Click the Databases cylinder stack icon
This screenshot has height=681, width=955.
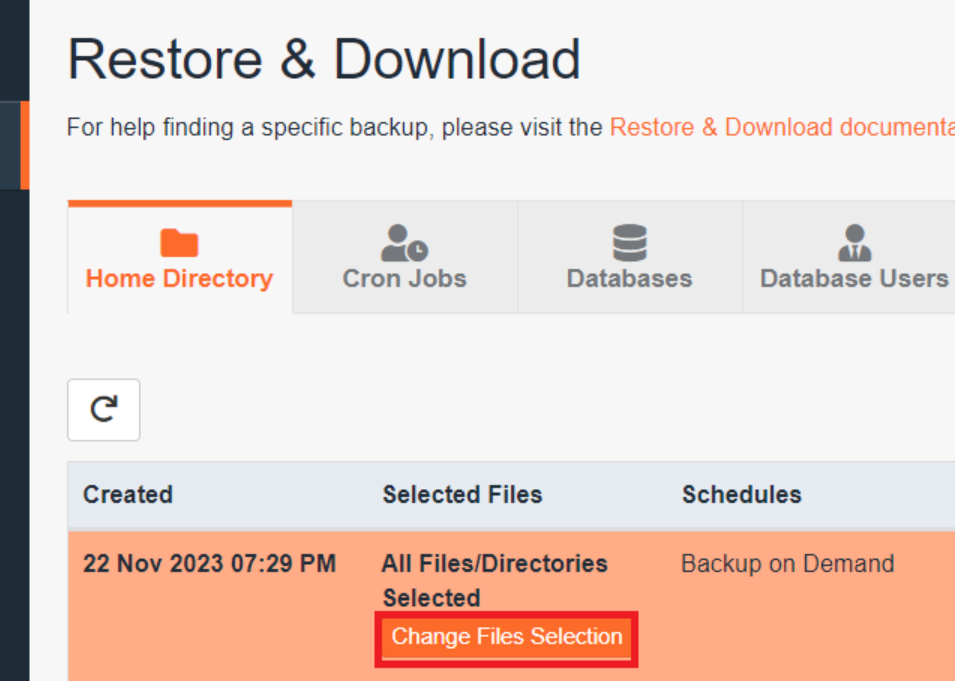pos(628,240)
